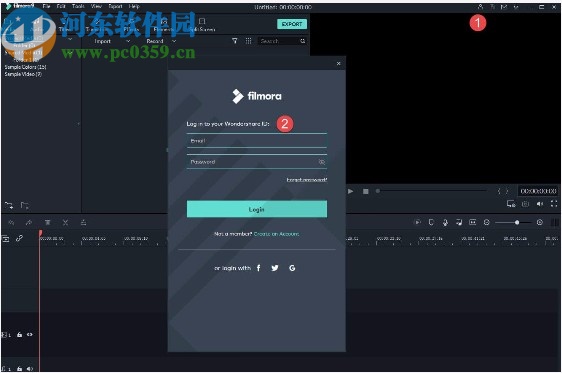Screen dimensions: 562x373
Task: Click the Login button
Action: tap(257, 209)
